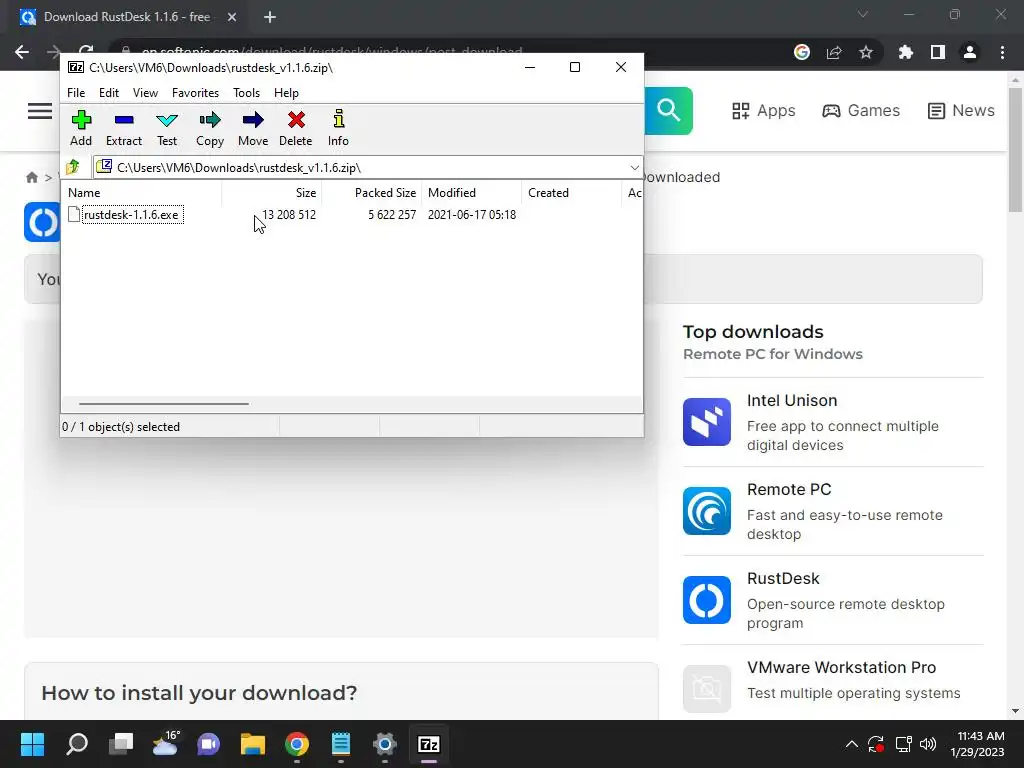Expand the 7-Zip address path dropdown
The image size is (1024, 768).
pyautogui.click(x=634, y=168)
